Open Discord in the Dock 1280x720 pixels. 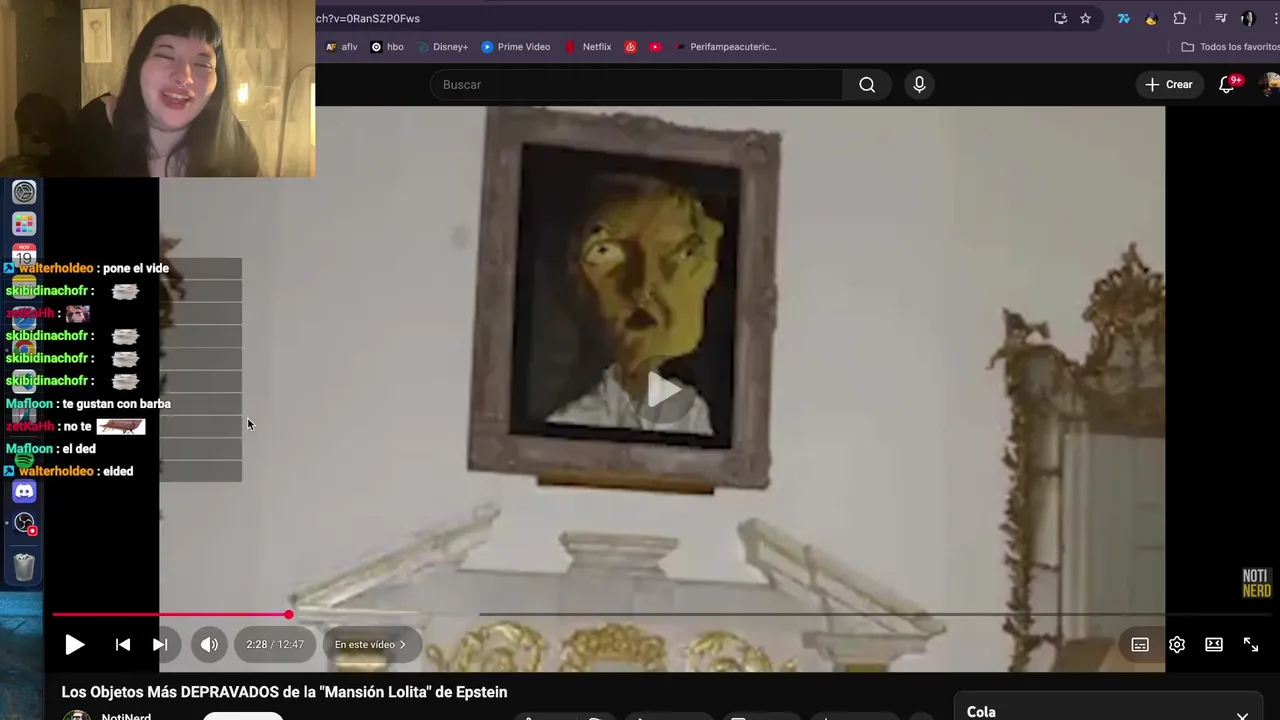pos(24,491)
